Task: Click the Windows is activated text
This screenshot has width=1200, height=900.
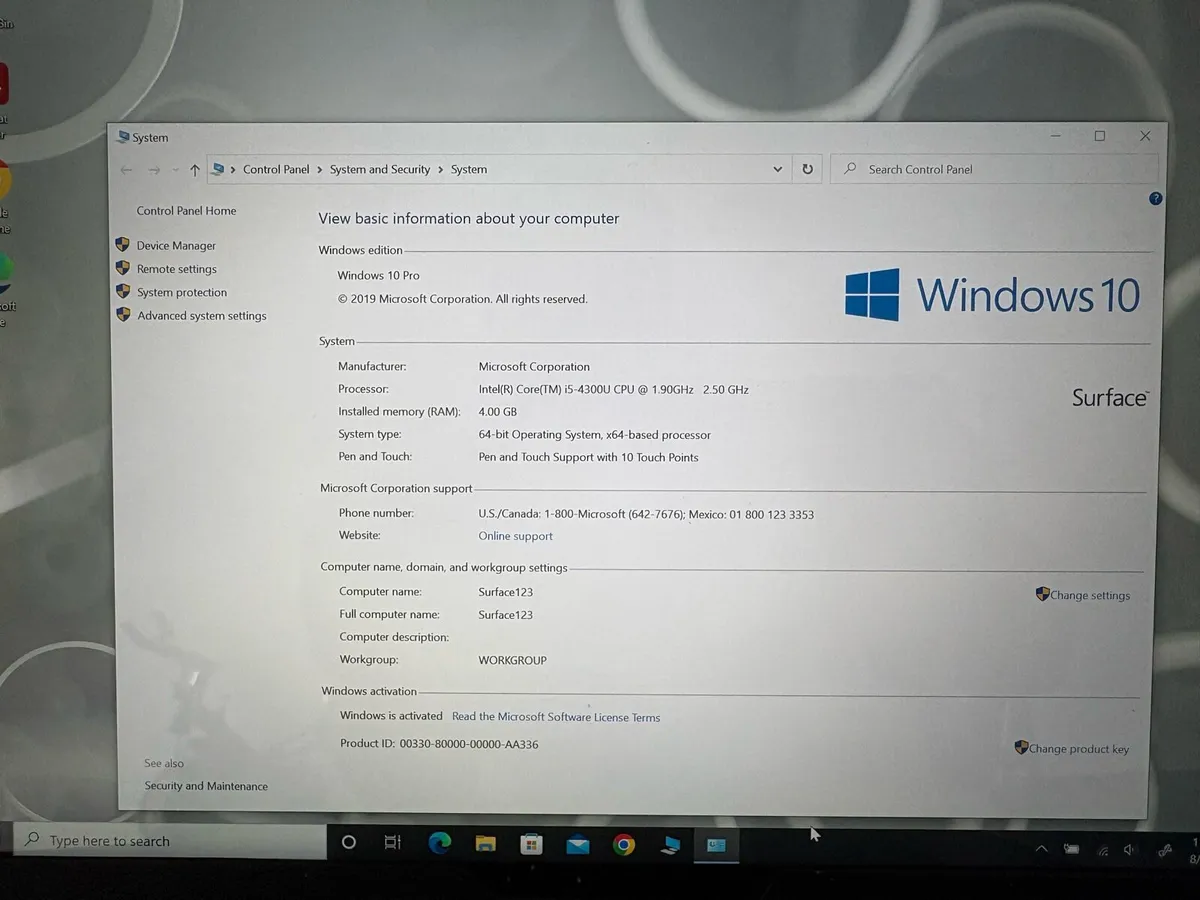Action: 391,716
